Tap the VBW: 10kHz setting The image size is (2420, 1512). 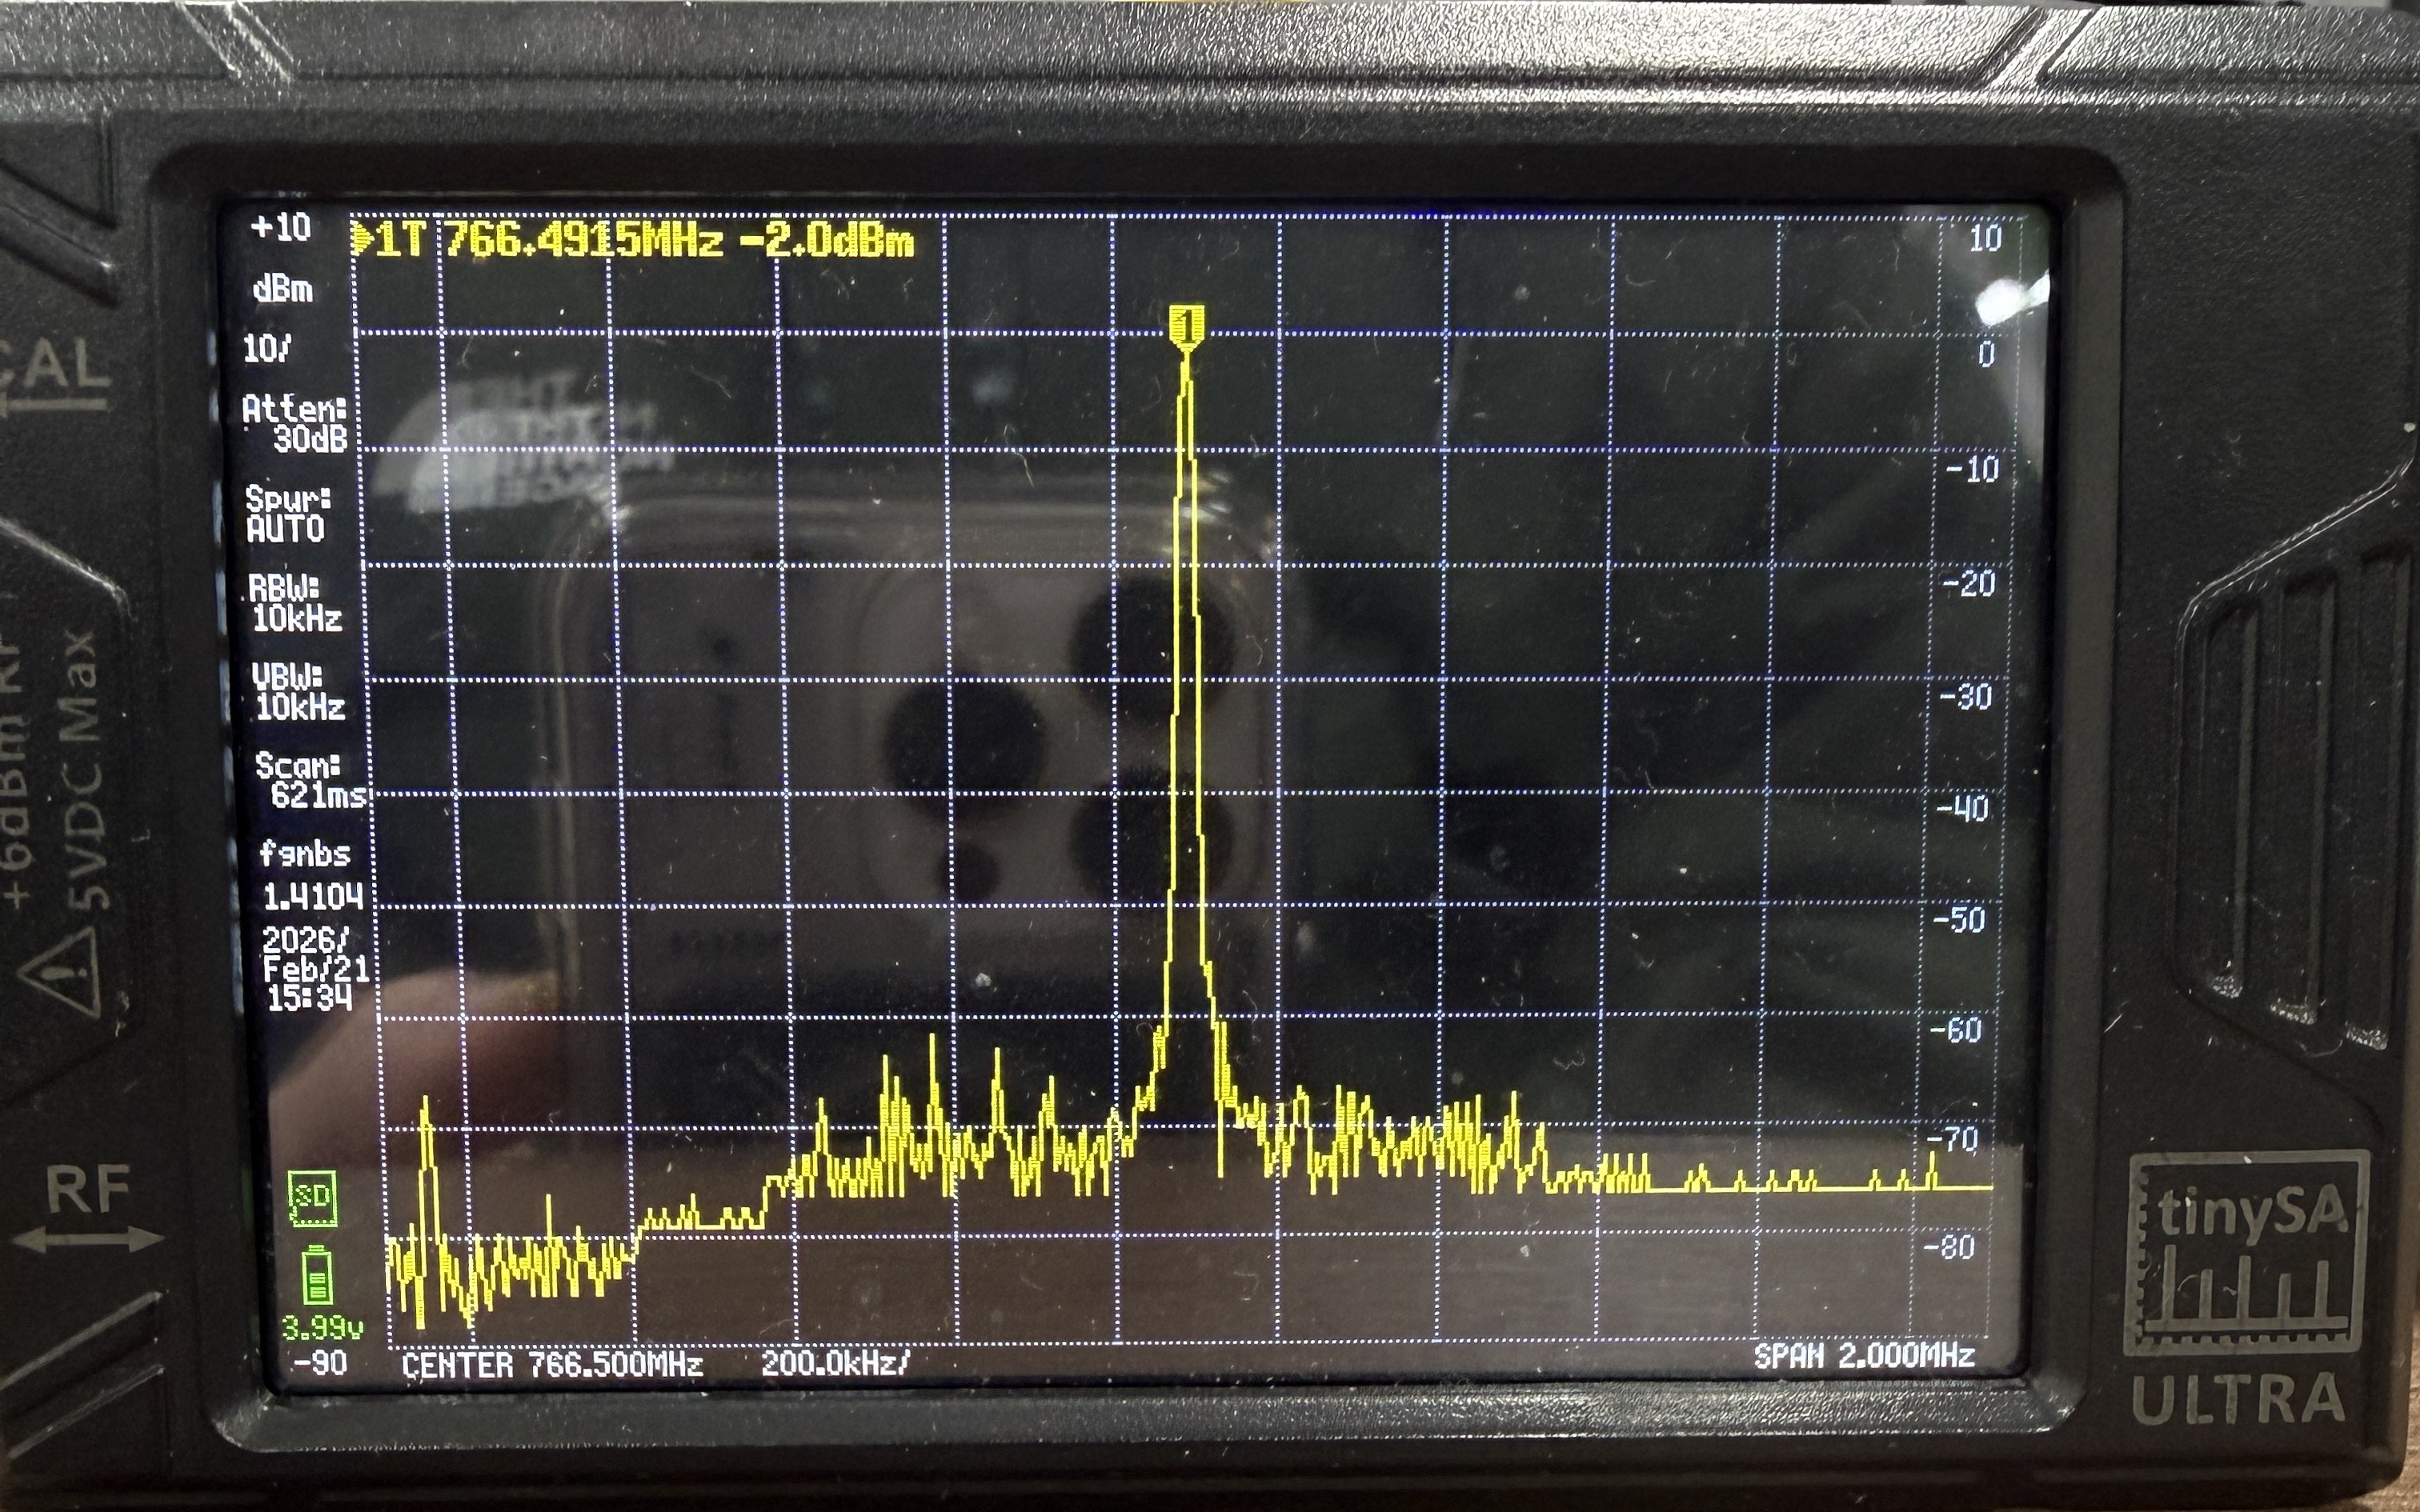tap(298, 692)
